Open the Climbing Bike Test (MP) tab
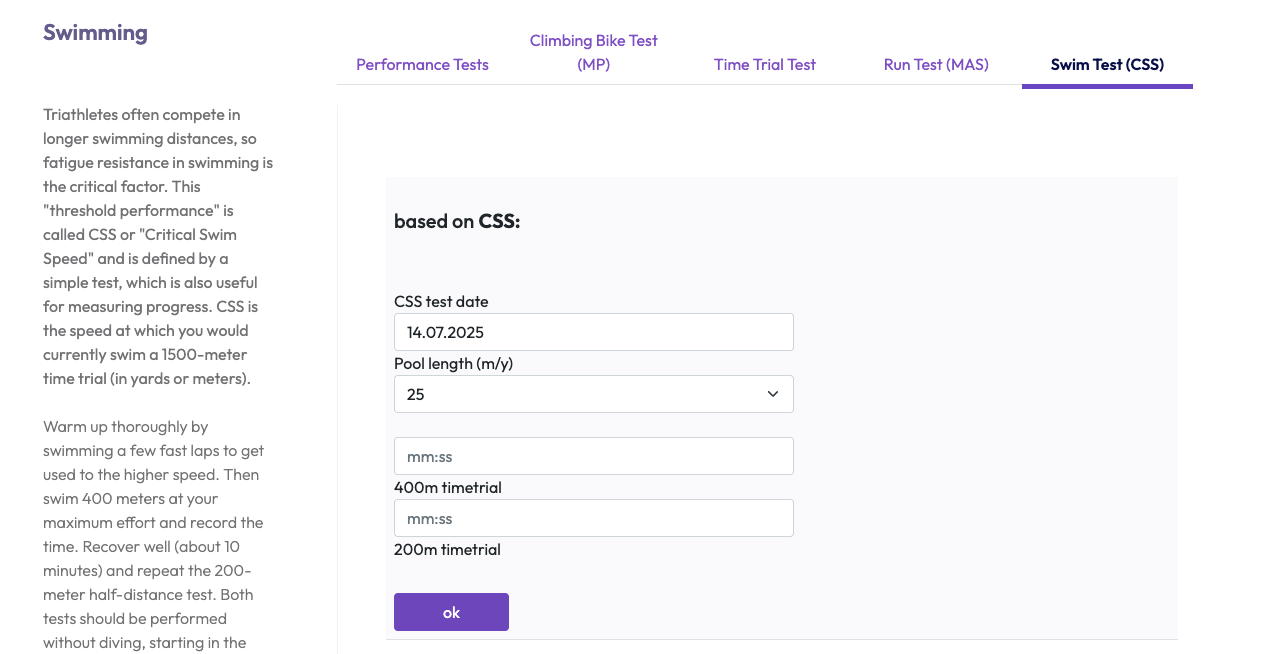Screen dimensions: 1261x654 594,52
